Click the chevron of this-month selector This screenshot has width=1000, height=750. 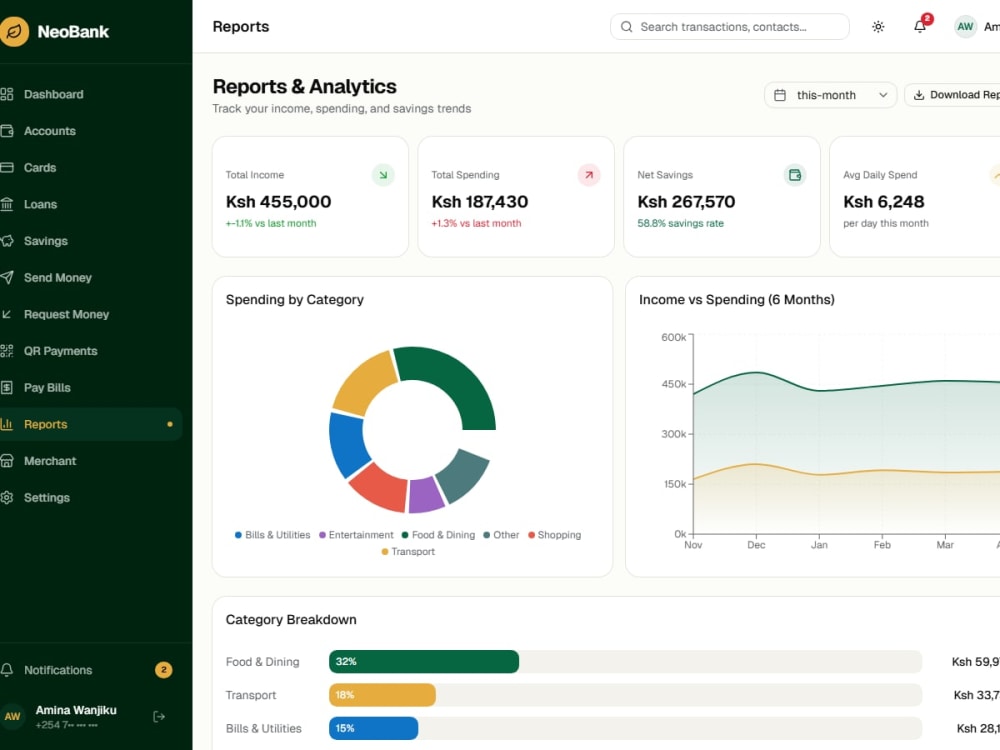click(x=883, y=95)
